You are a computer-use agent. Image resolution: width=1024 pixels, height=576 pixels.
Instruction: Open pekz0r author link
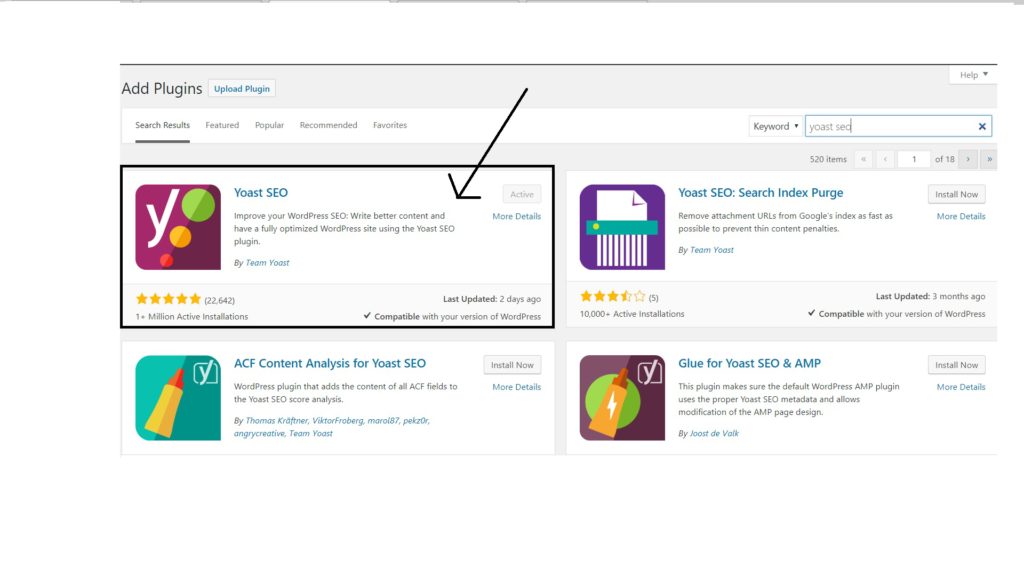(415, 421)
